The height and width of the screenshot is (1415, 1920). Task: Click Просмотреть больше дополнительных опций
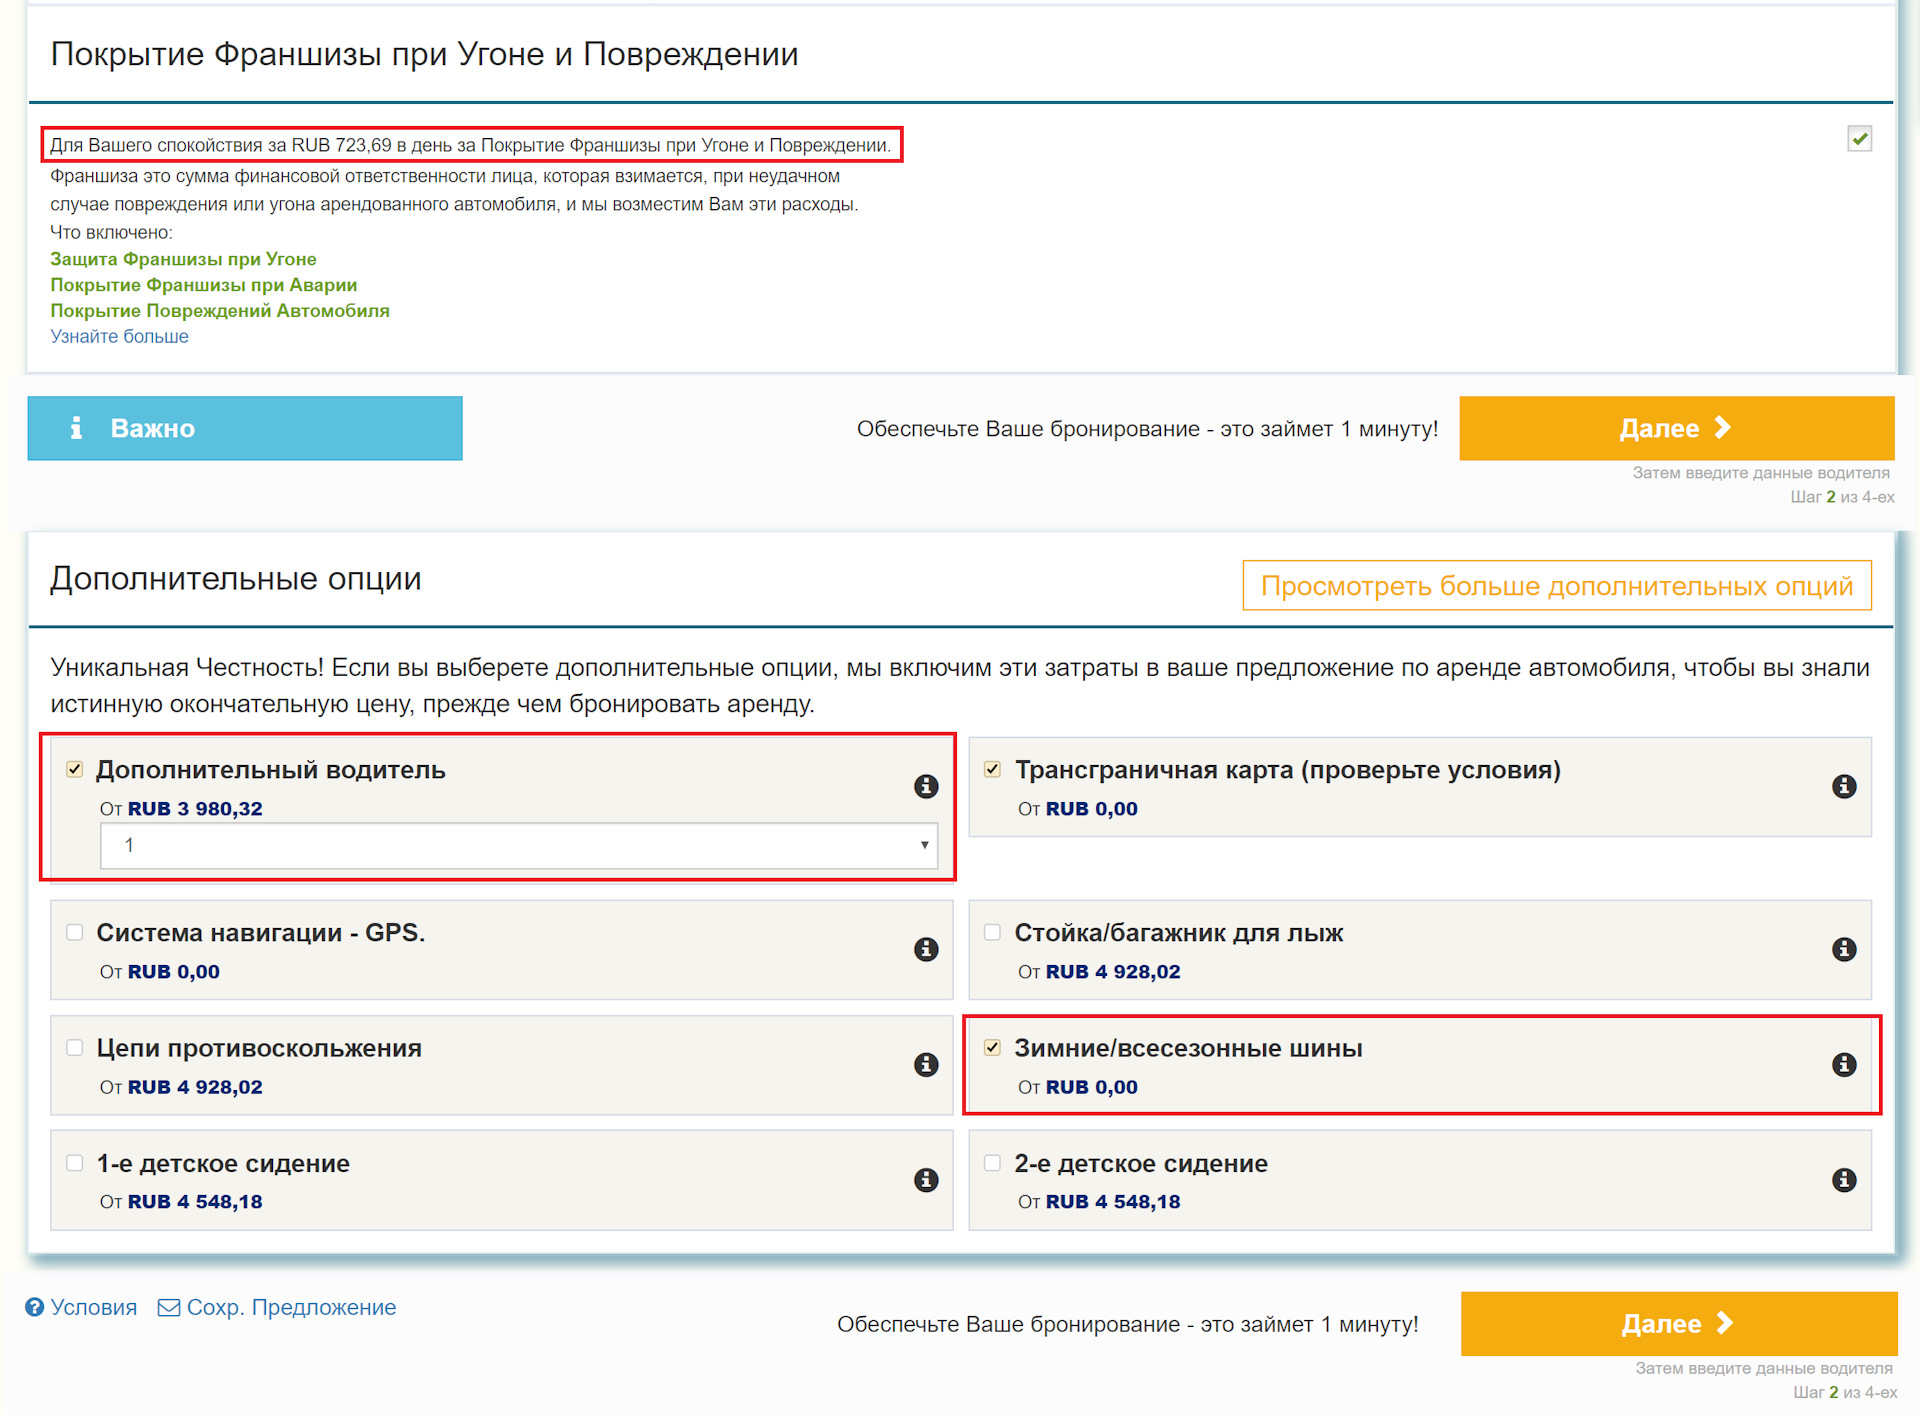[x=1556, y=585]
